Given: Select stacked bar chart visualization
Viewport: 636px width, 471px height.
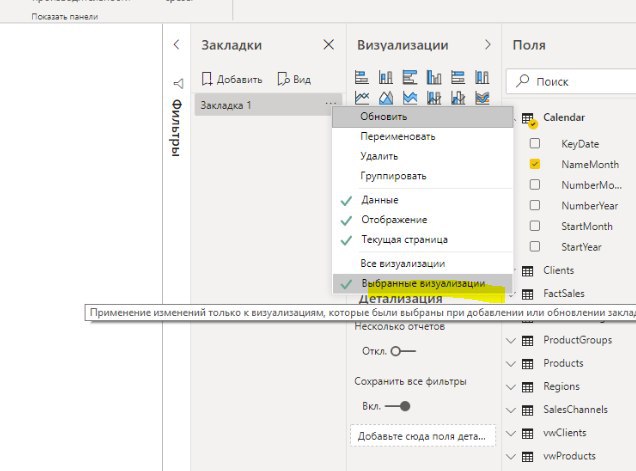Looking at the screenshot, I should [x=361, y=77].
